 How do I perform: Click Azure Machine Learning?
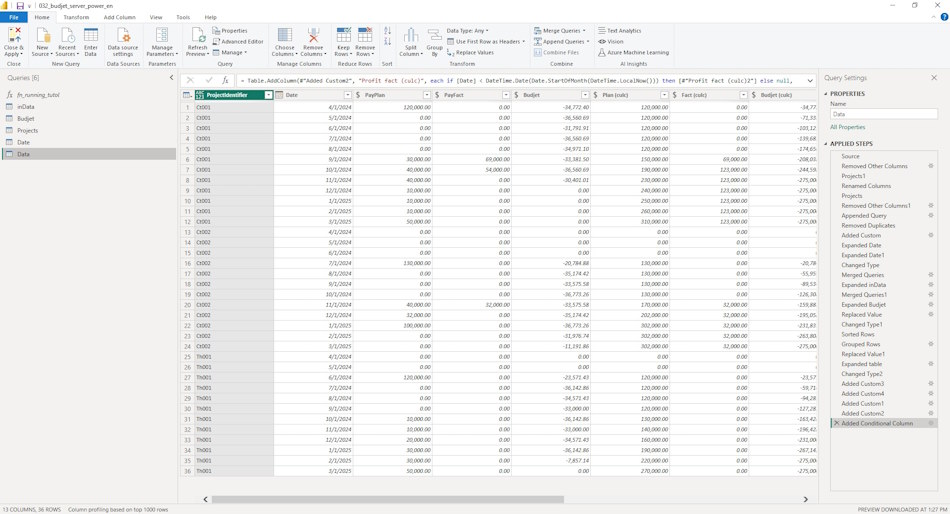pyautogui.click(x=634, y=52)
